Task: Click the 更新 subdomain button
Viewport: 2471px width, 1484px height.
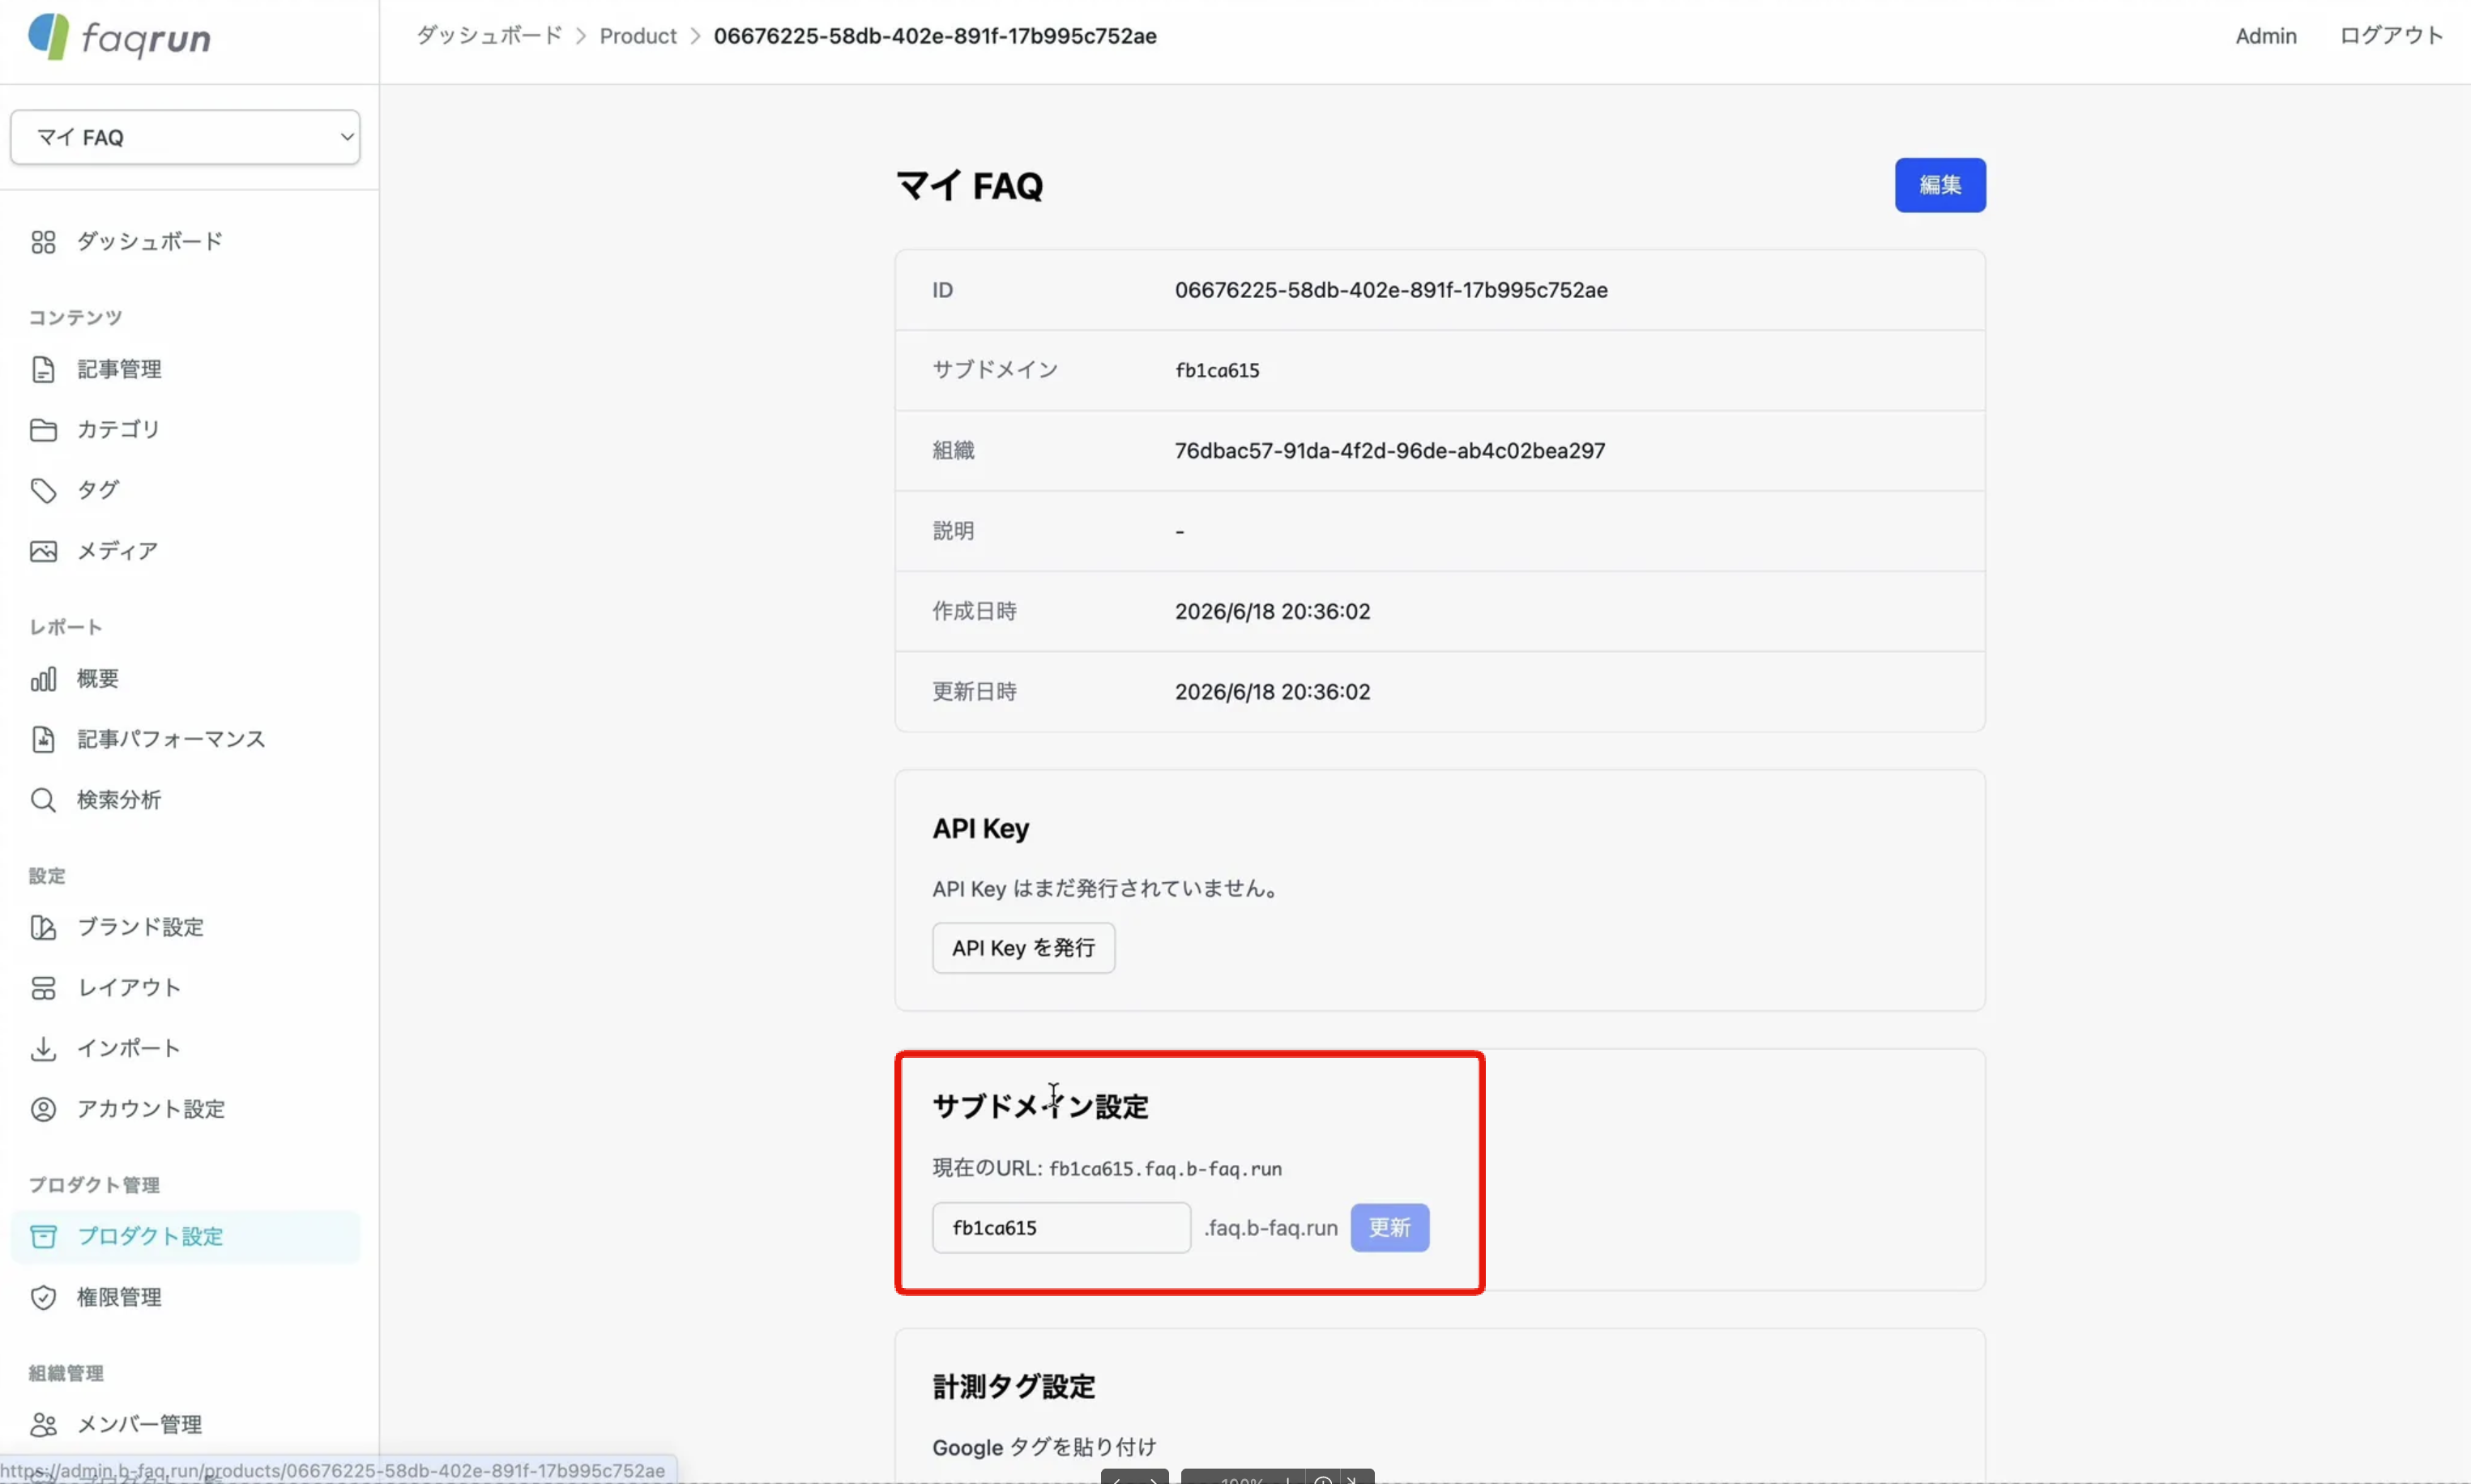Action: point(1389,1228)
